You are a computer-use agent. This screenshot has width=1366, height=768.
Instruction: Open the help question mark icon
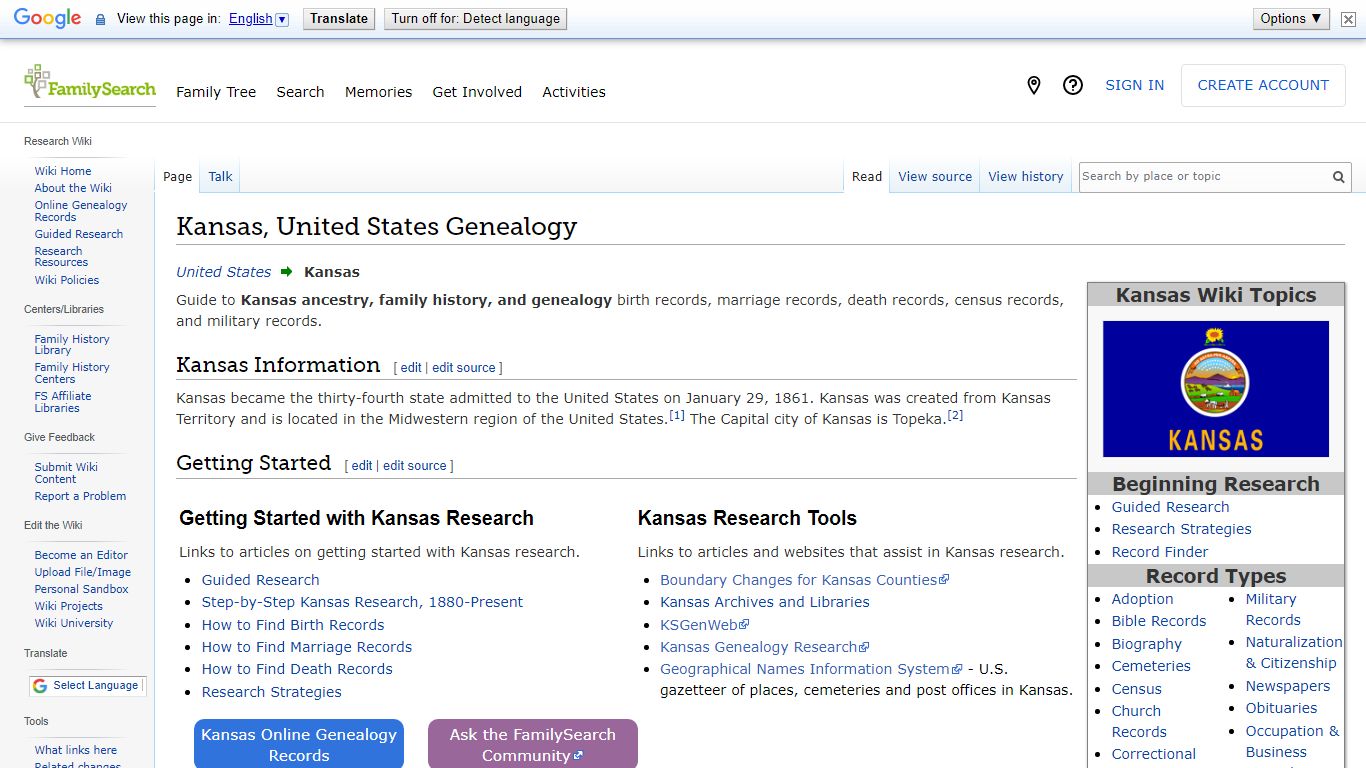coord(1073,86)
